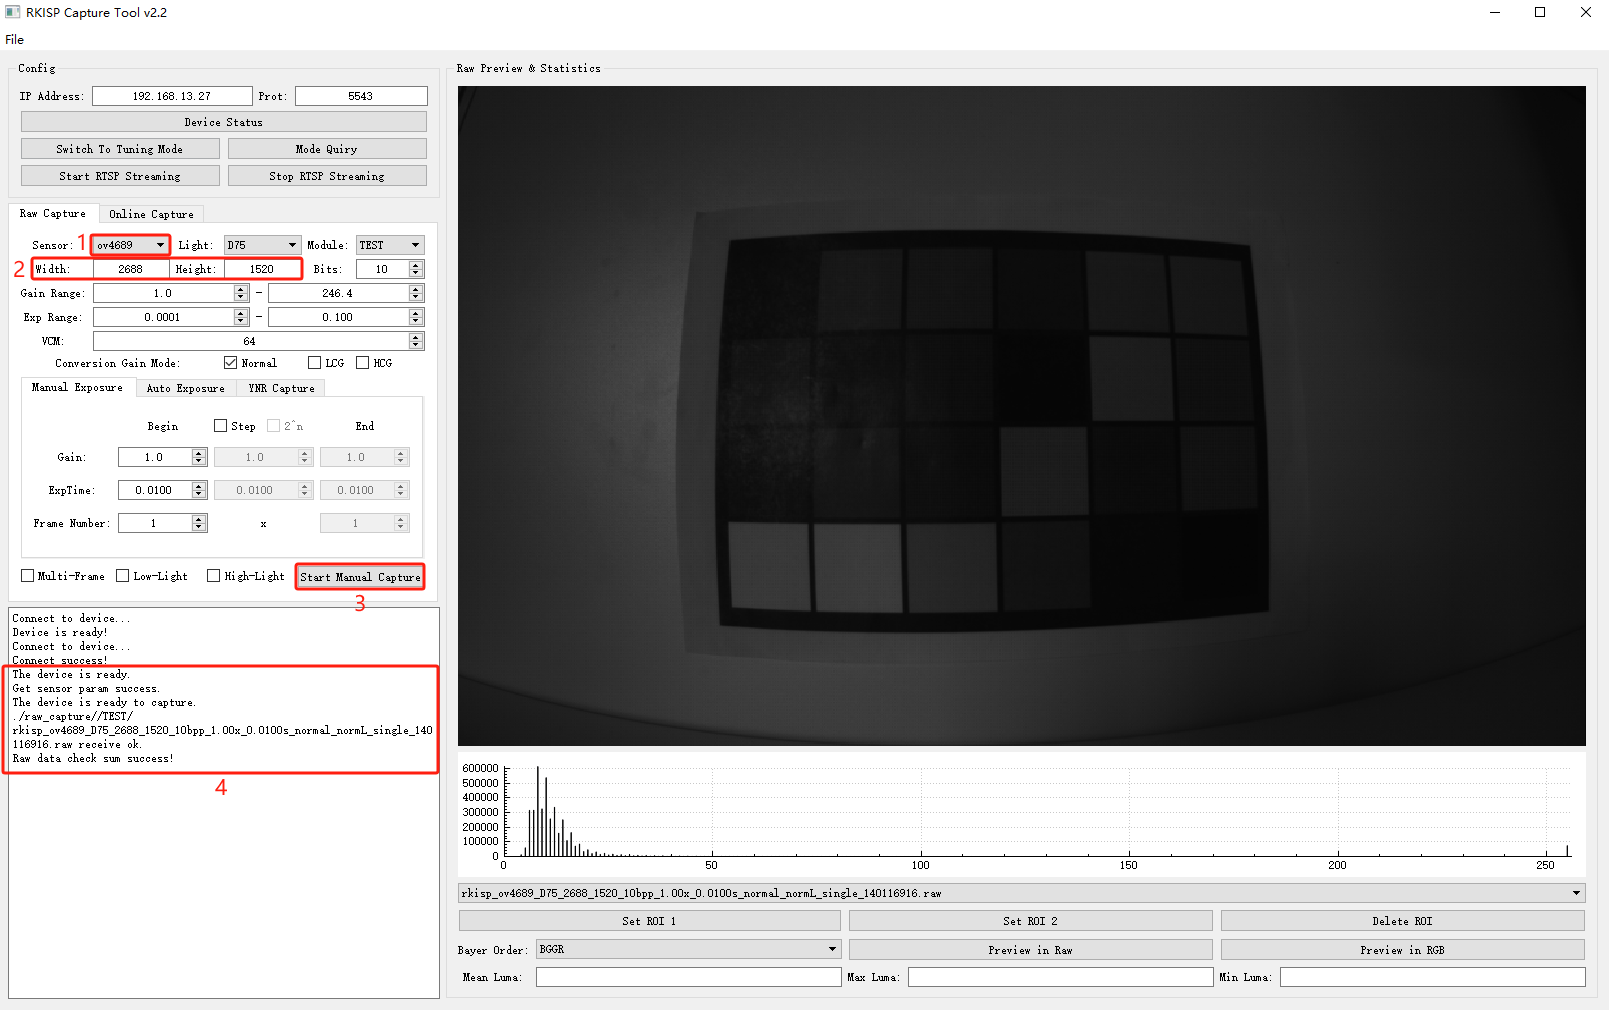Click Switch To Tuning Mode
1609x1010 pixels.
click(x=120, y=149)
